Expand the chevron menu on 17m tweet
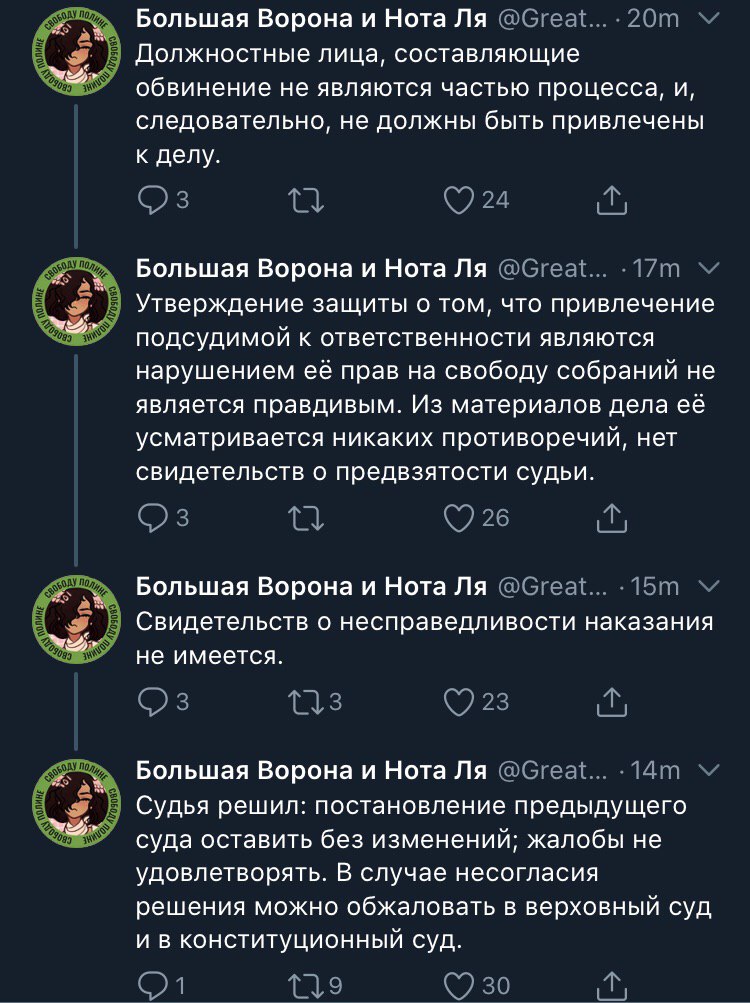The height and width of the screenshot is (1003, 750). pos(707,268)
